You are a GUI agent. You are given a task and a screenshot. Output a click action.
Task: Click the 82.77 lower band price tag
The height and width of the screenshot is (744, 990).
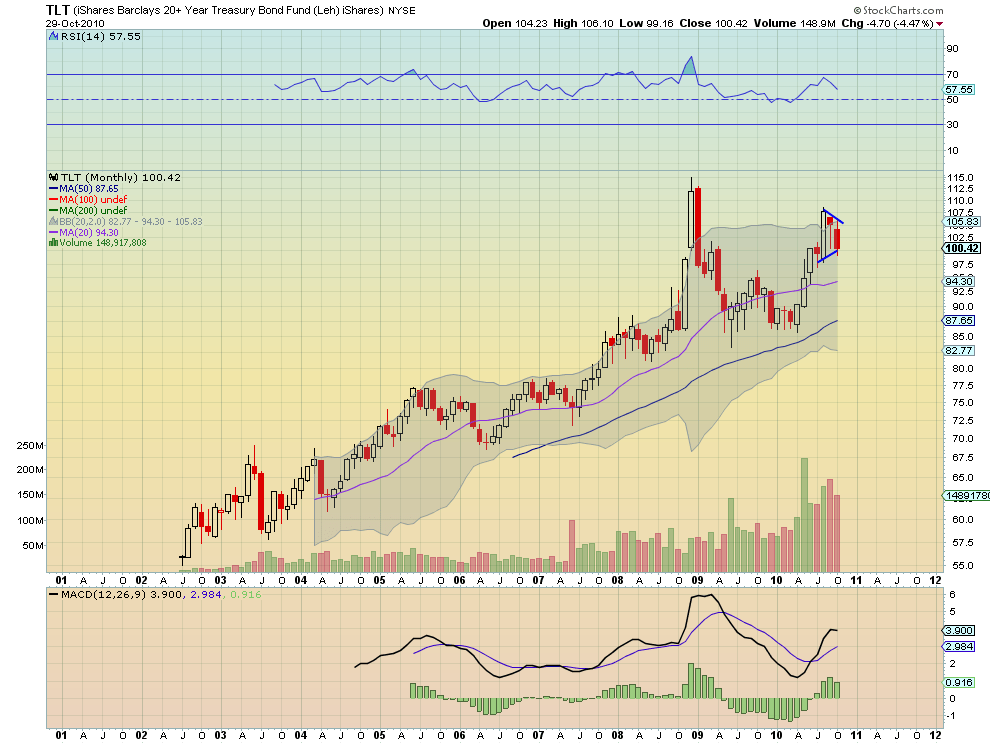(959, 351)
